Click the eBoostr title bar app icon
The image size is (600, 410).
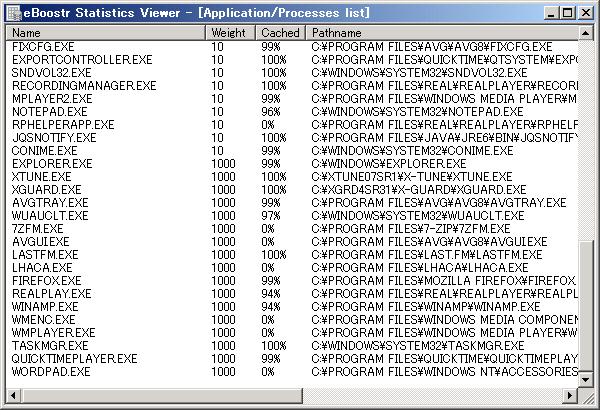click(x=15, y=13)
